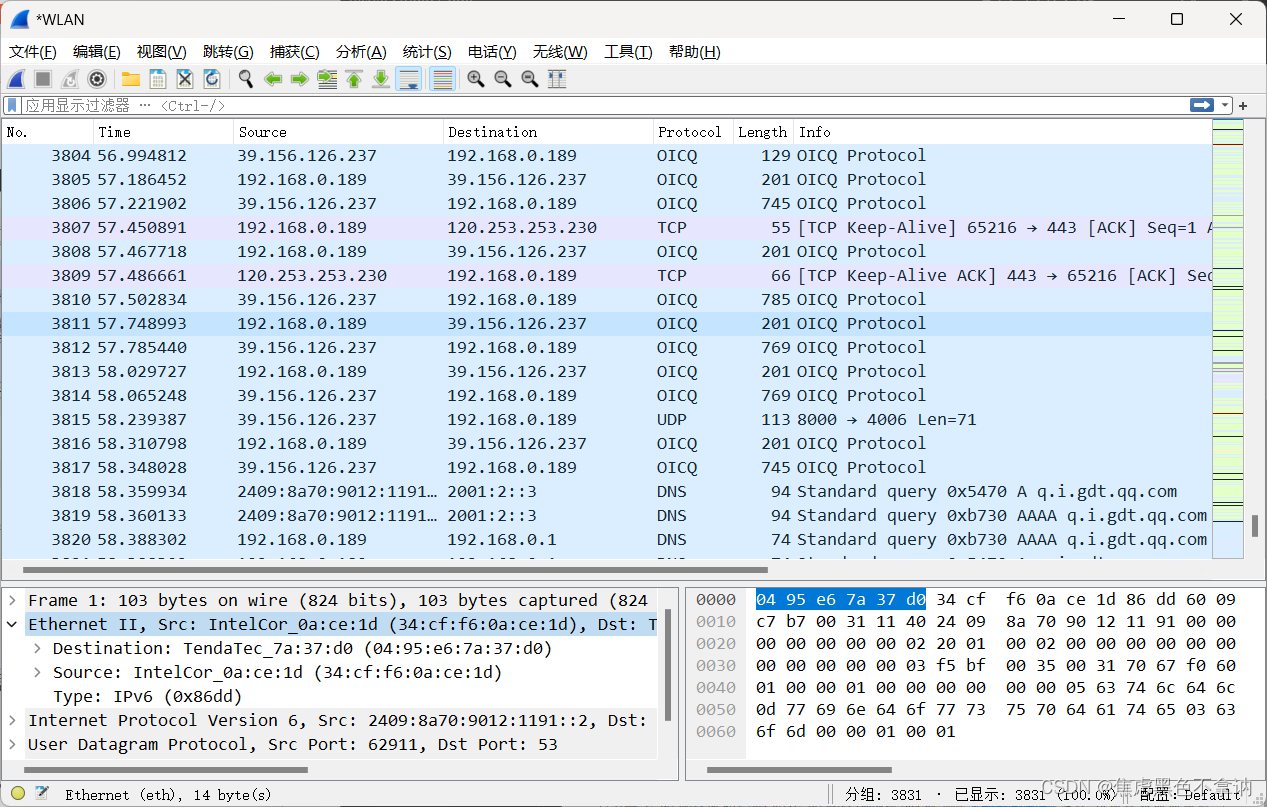Zoom out main window text
Image resolution: width=1267 pixels, height=807 pixels.
[503, 79]
